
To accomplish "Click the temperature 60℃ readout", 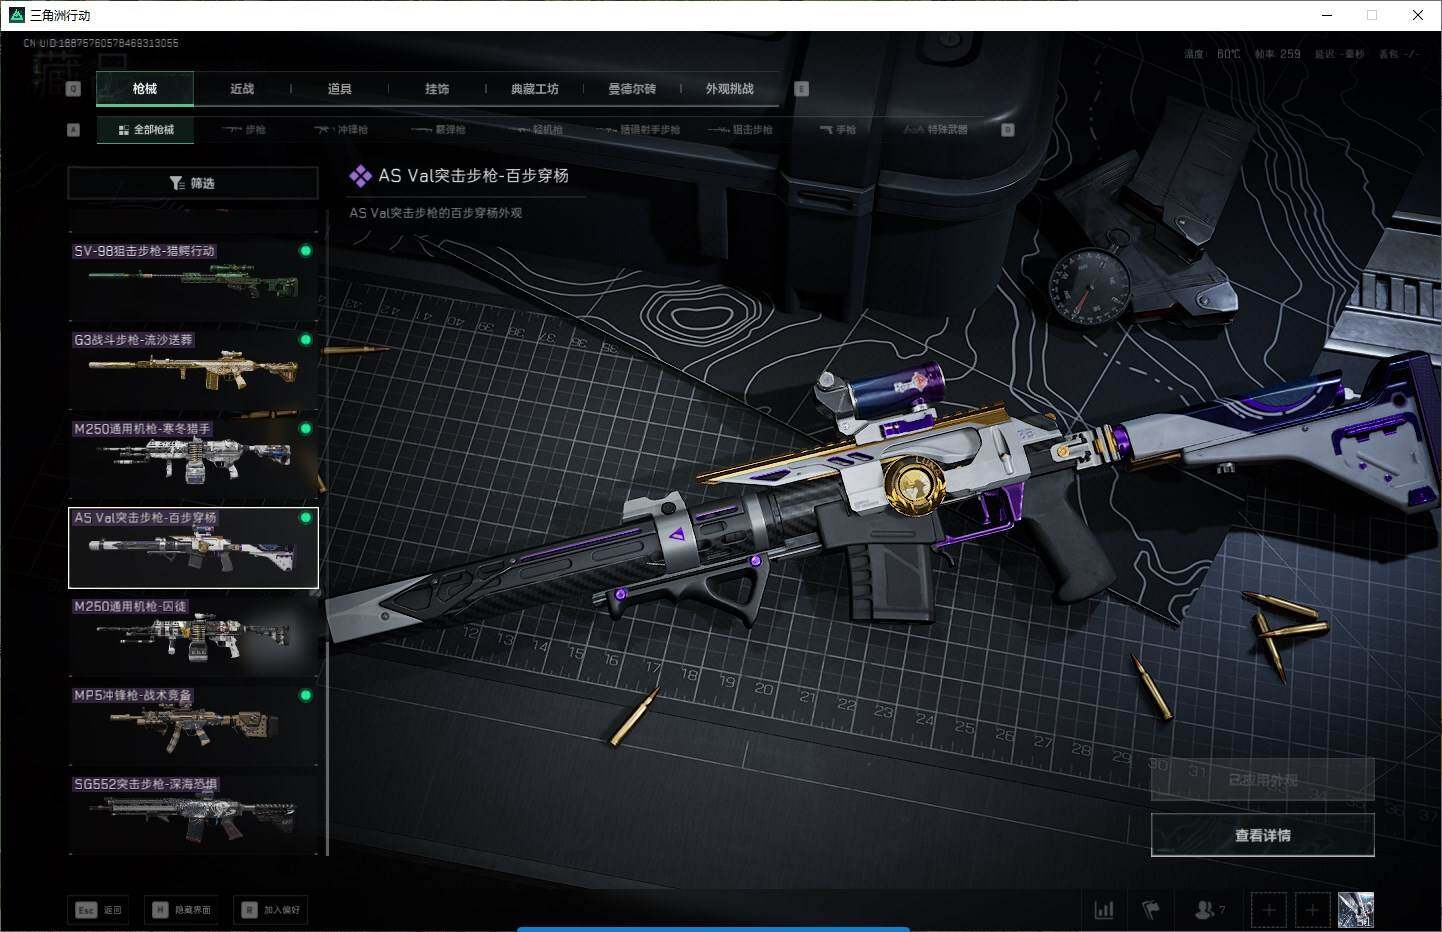I will click(x=1212, y=54).
